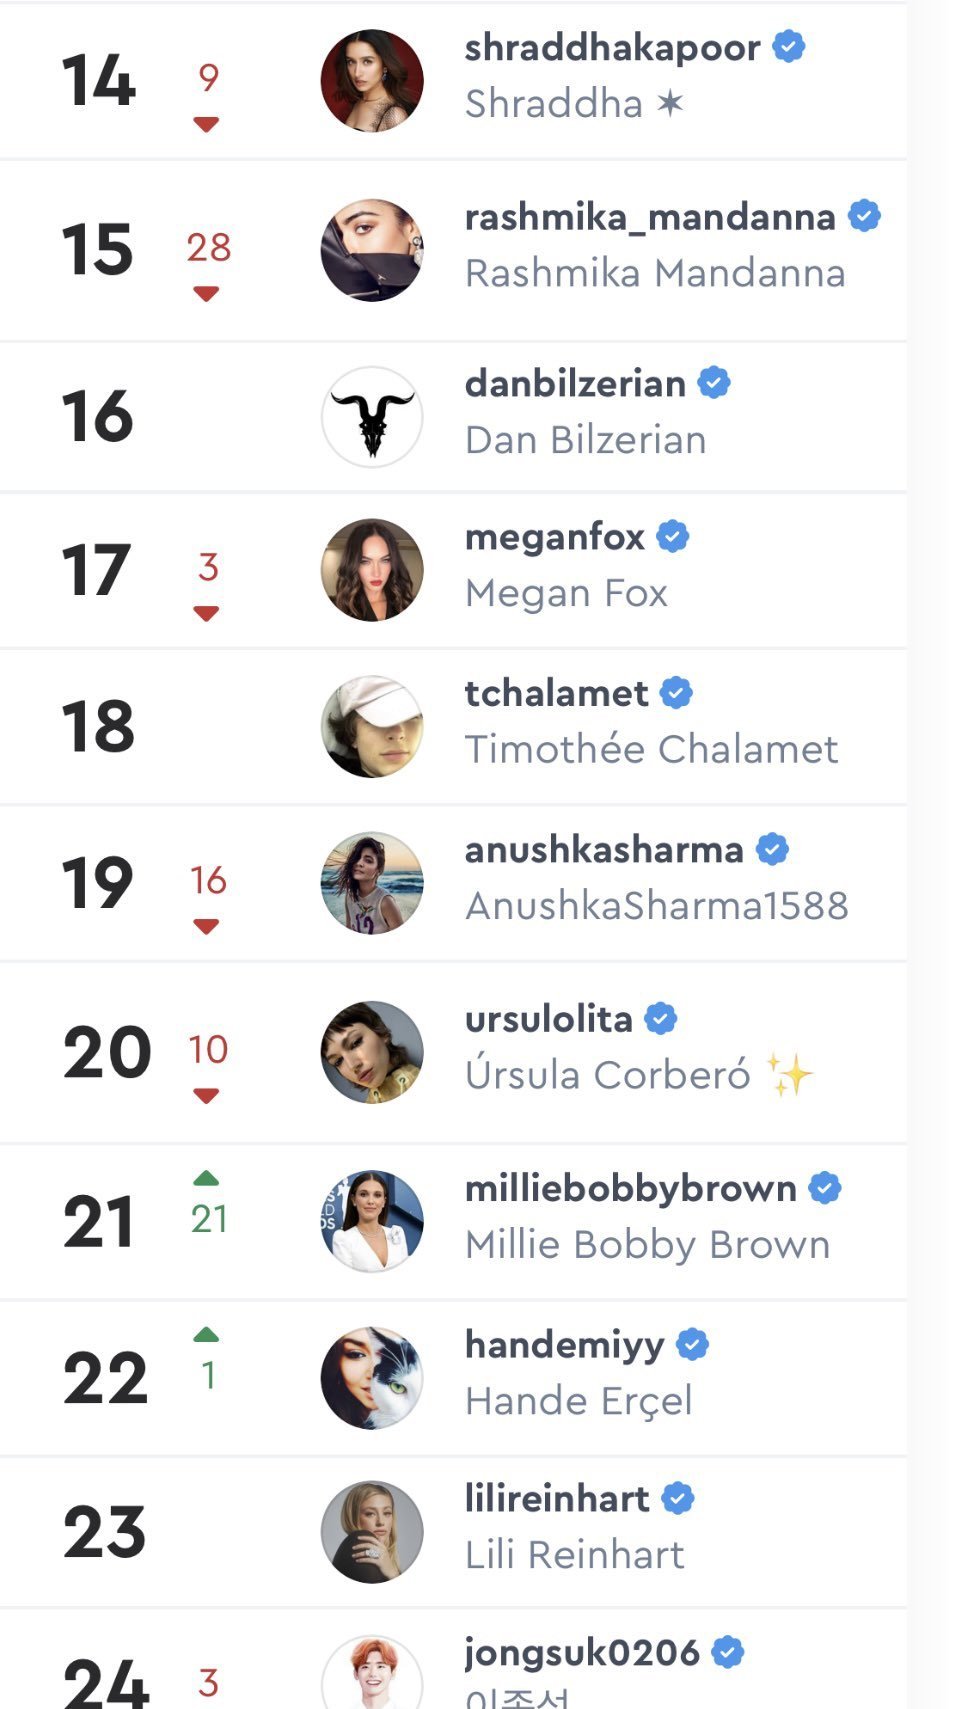Select the milliebobbybrown username
Viewport: 961px width, 1709px height.
coord(630,1189)
